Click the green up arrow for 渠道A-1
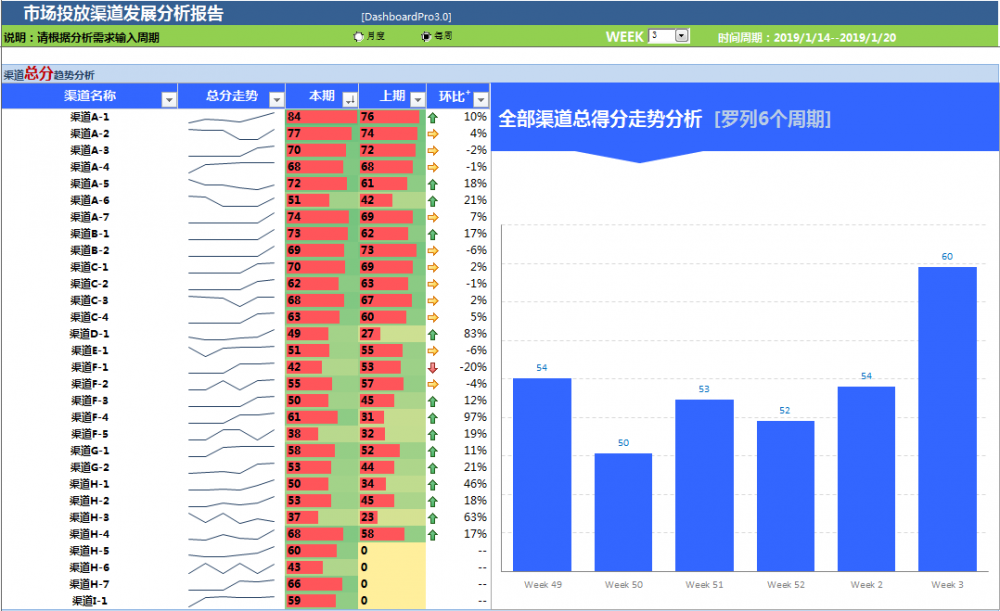Screen dimensions: 1000x611 (x=433, y=117)
